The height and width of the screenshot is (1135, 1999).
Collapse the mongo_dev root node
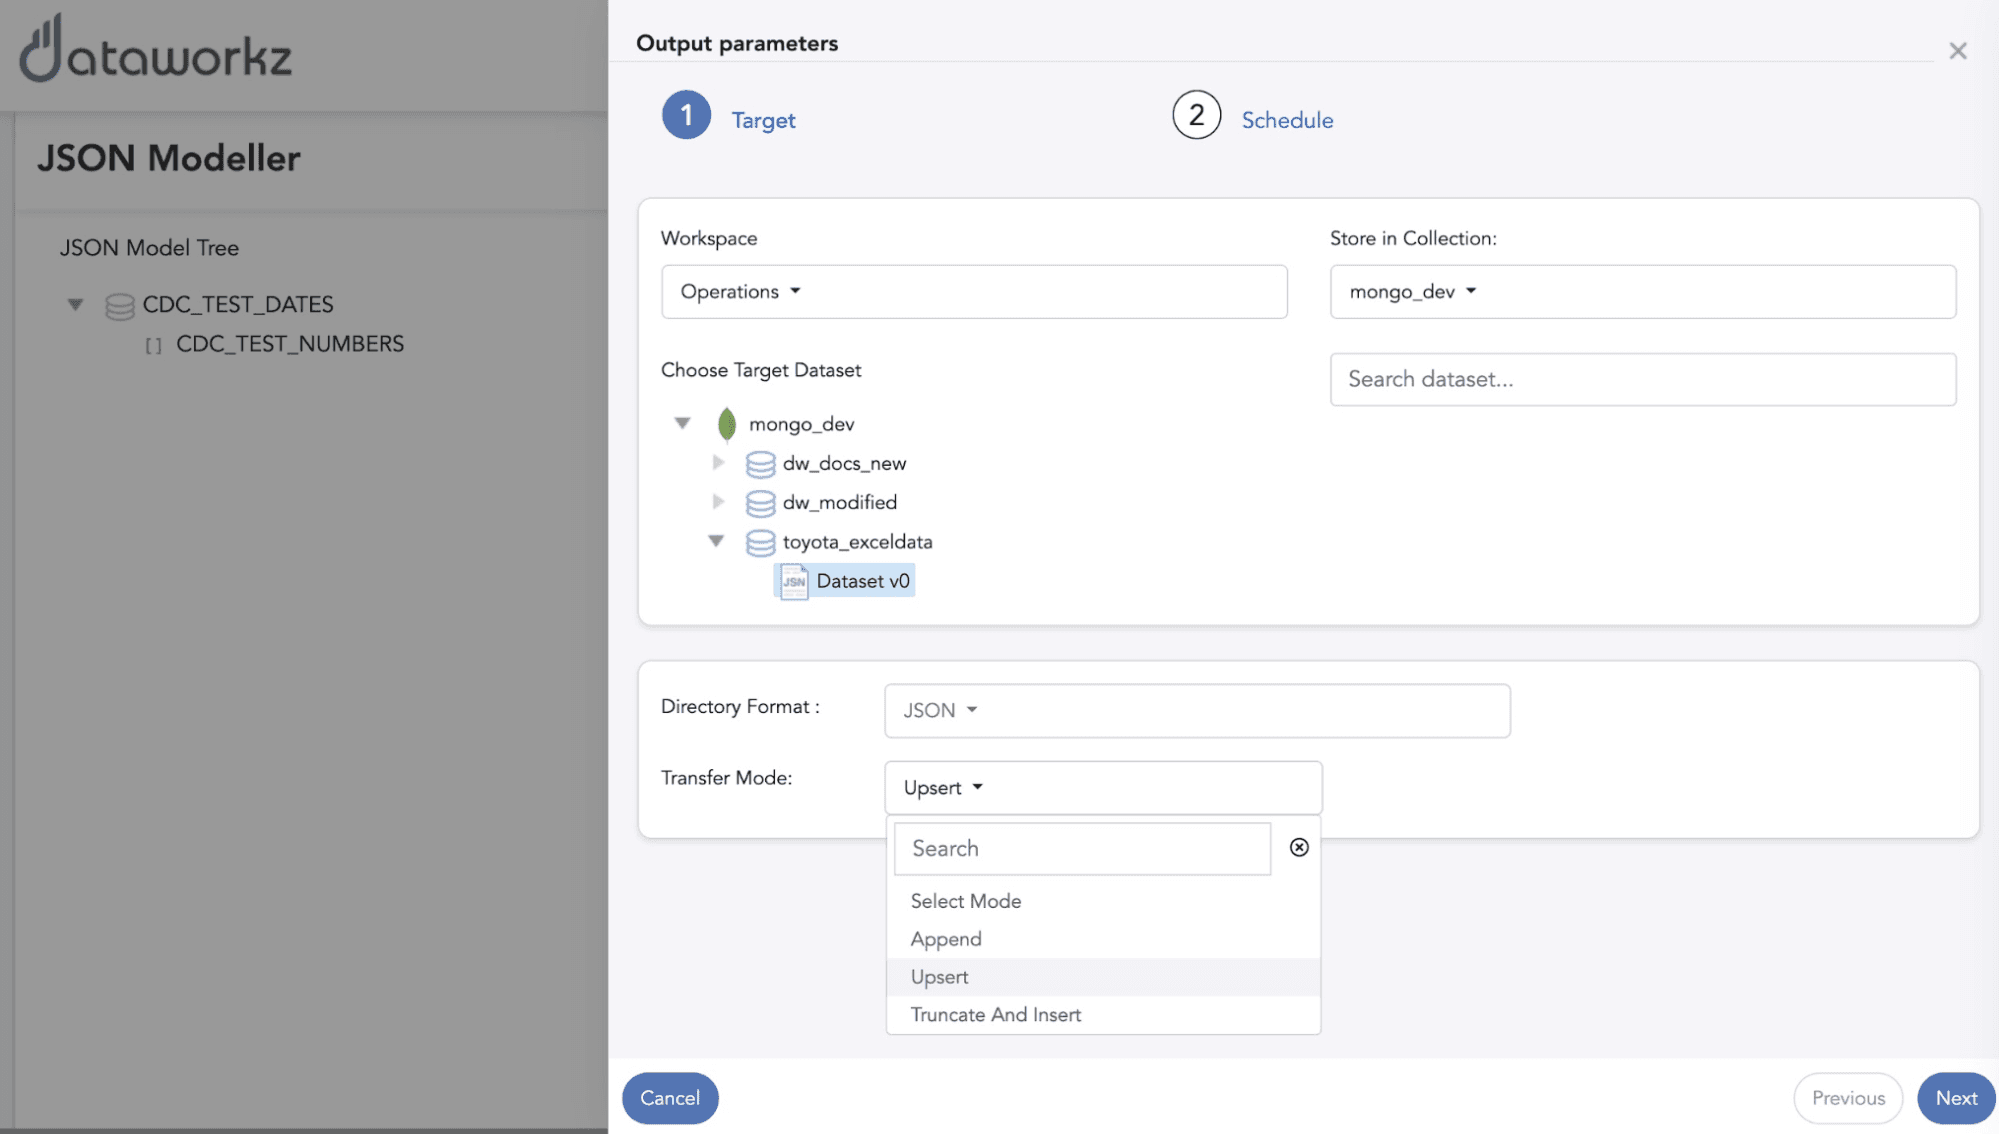pos(682,423)
